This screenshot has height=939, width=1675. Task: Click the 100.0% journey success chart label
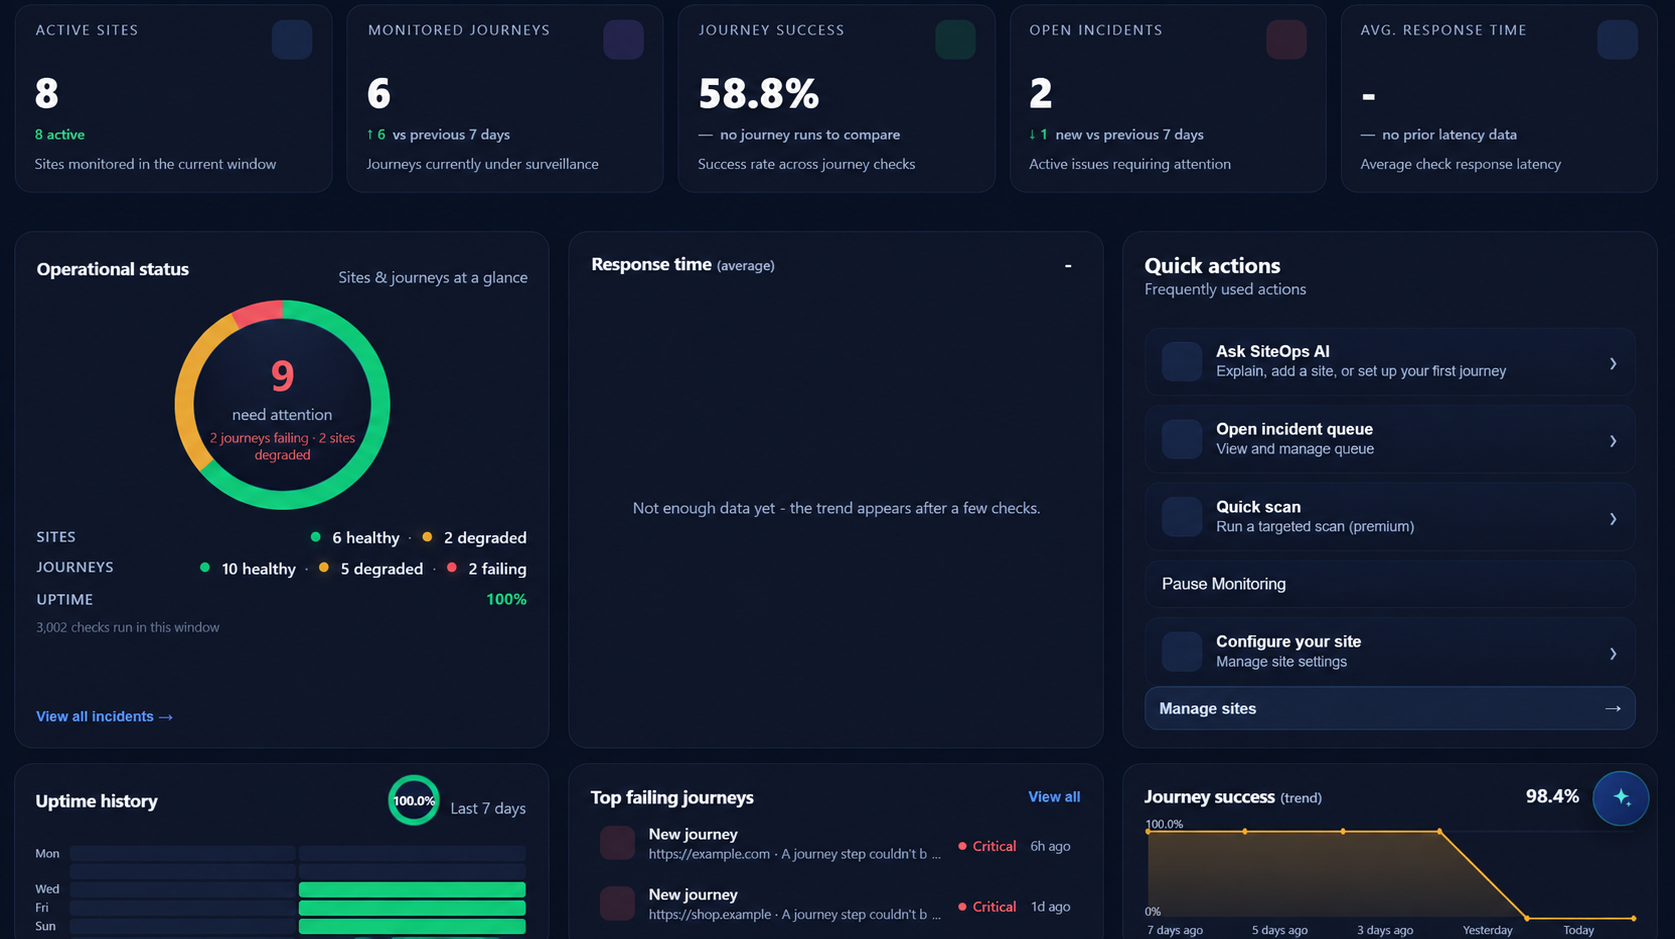tap(1164, 824)
